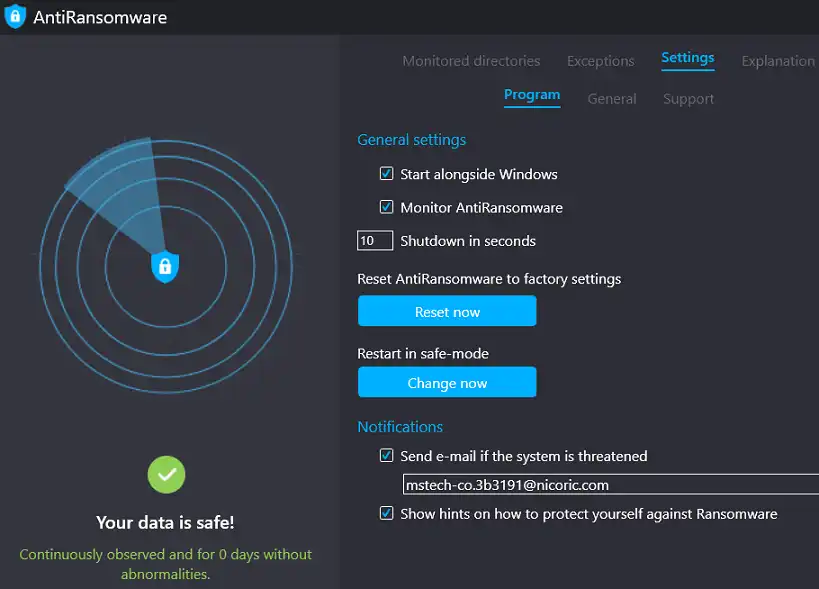Screen dimensions: 819x589
Task: Toggle Start alongside Windows checkbox
Action: coord(387,174)
